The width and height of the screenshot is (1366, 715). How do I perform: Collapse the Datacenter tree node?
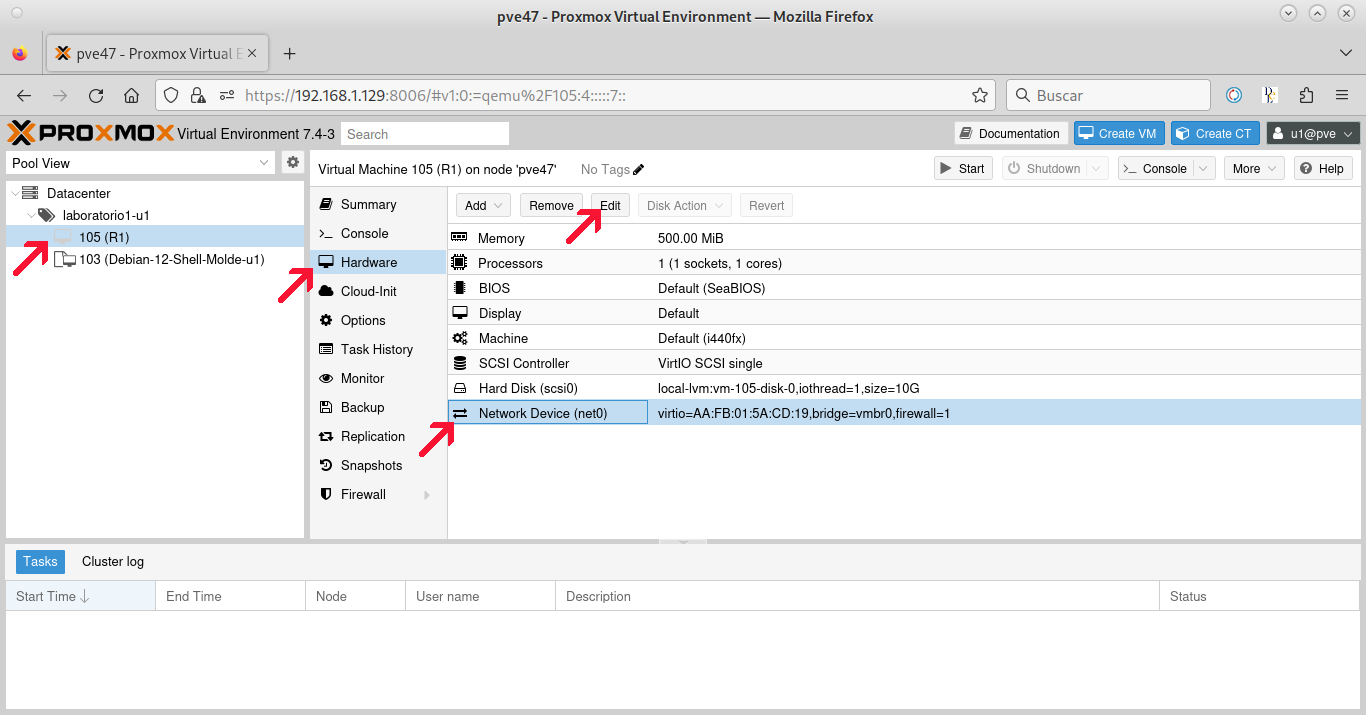(x=13, y=193)
